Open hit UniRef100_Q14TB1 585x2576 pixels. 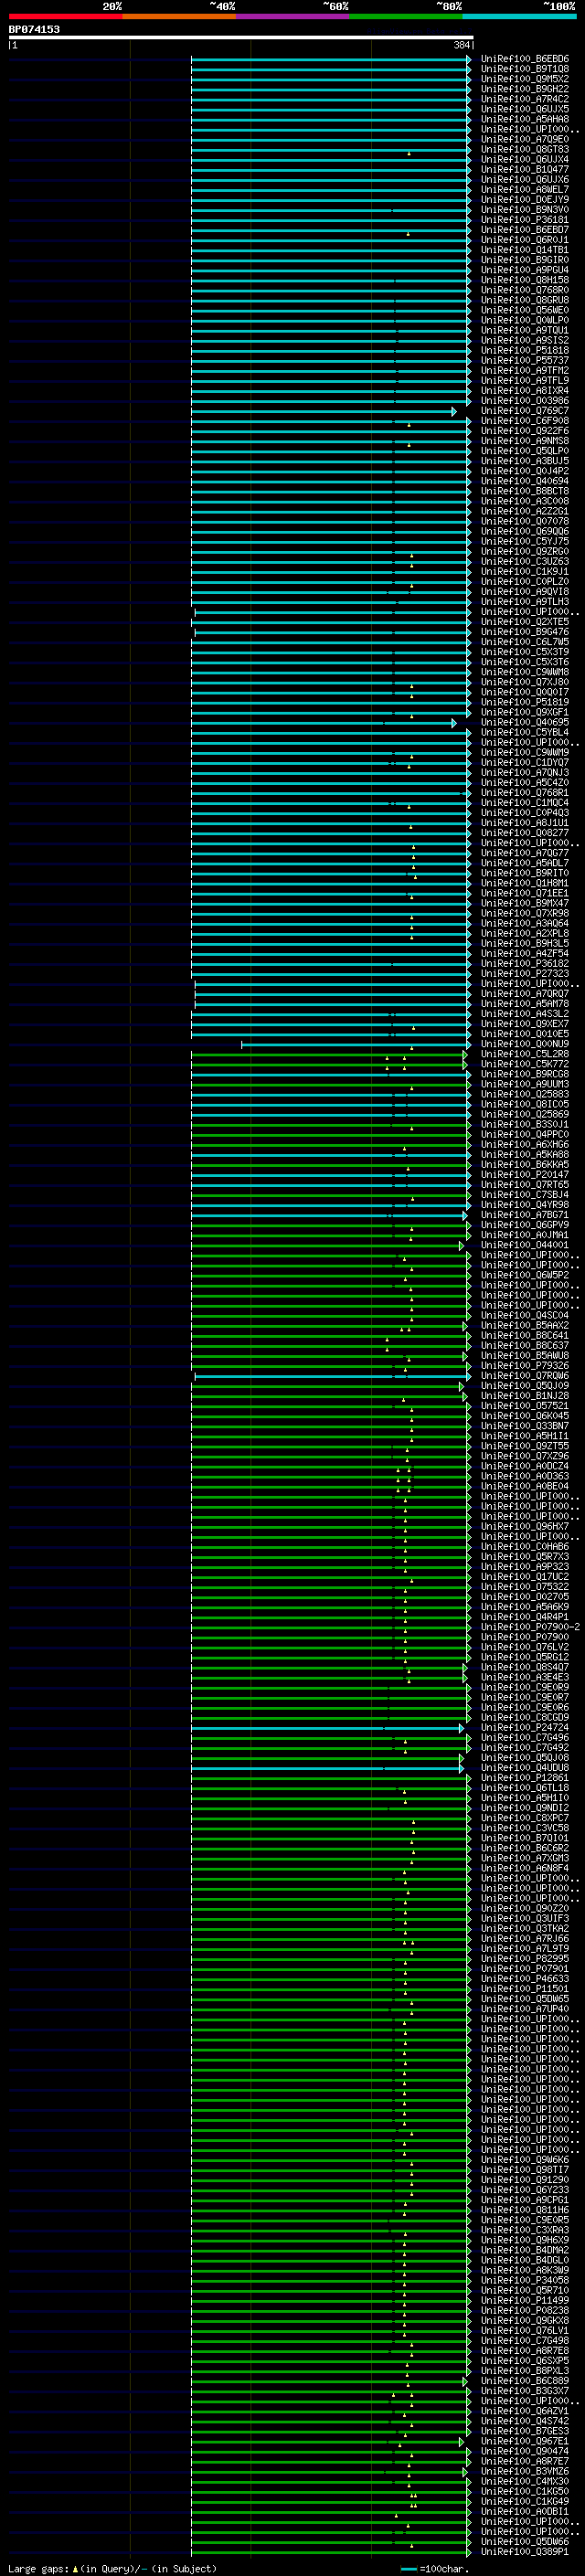pyautogui.click(x=525, y=250)
